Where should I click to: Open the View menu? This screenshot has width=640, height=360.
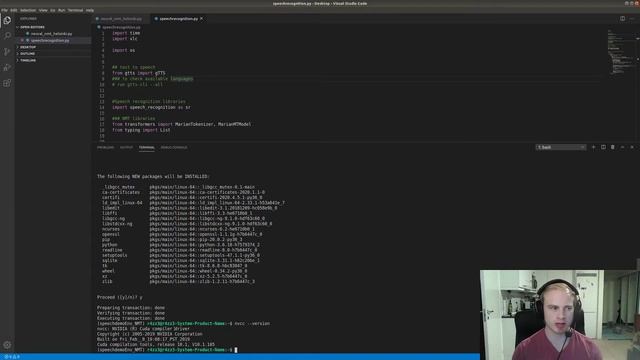point(43,10)
